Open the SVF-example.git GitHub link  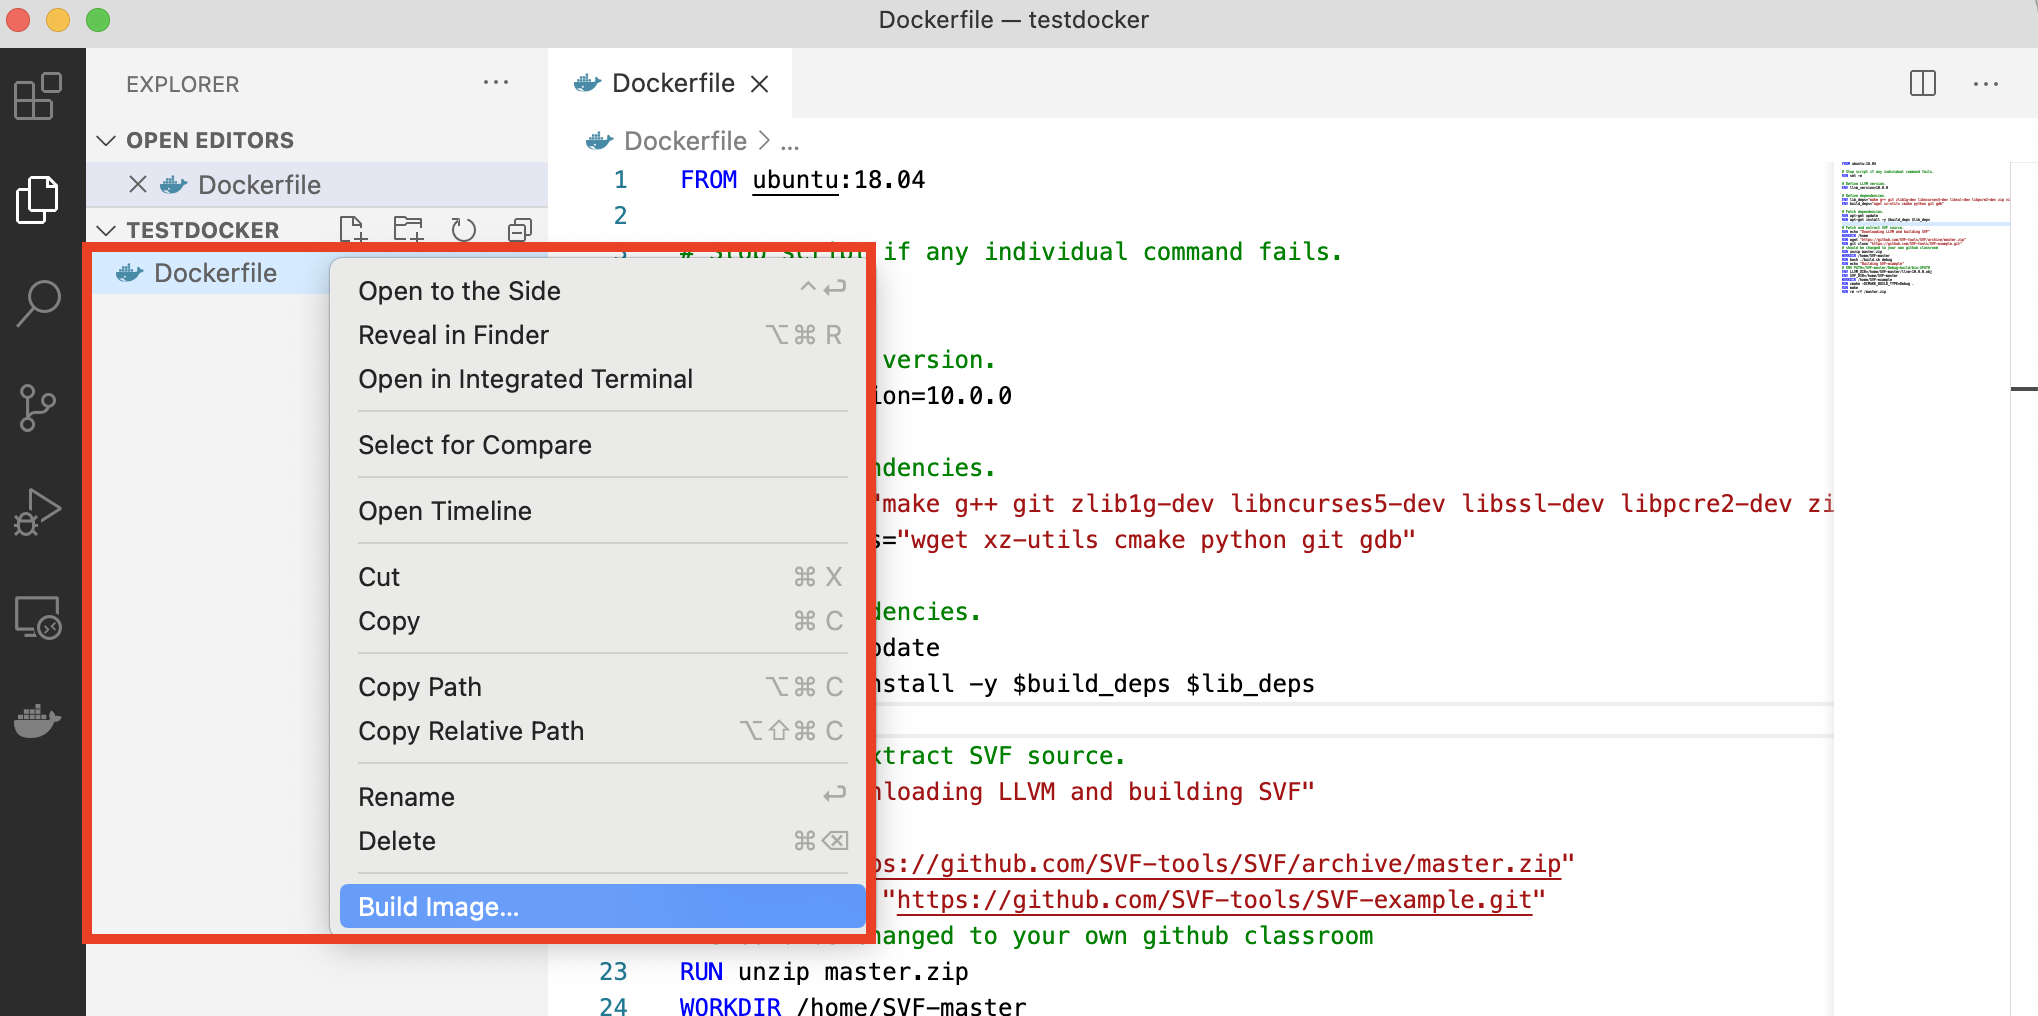(x=1214, y=900)
